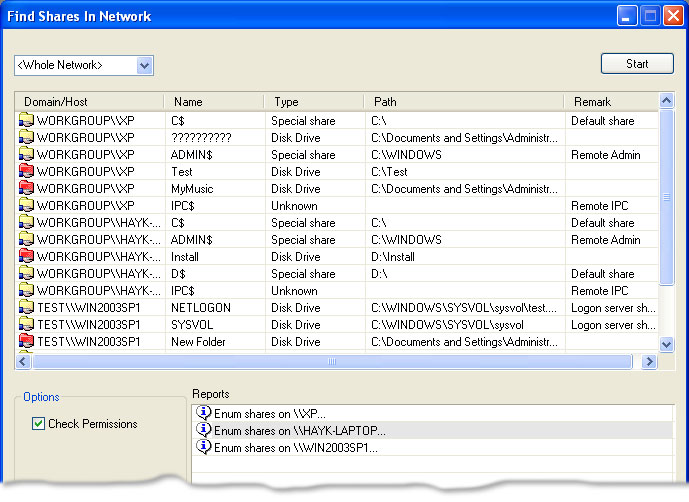Sort by the Remark column header
This screenshot has height=502, width=689.
(612, 102)
